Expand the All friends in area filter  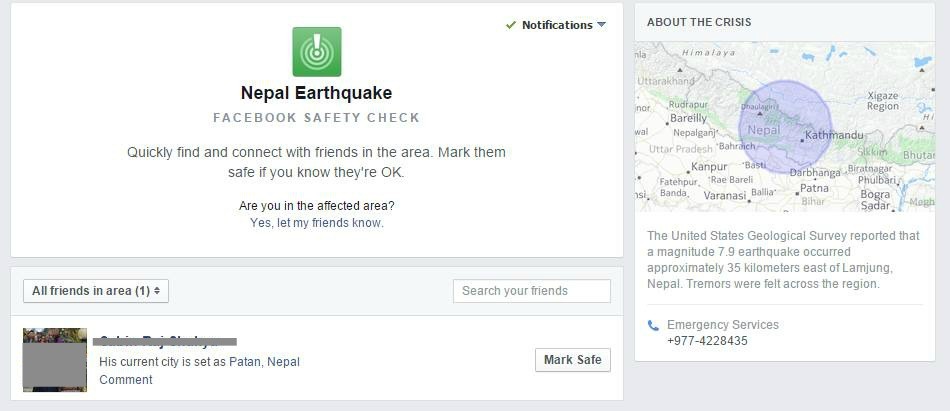[x=96, y=291]
